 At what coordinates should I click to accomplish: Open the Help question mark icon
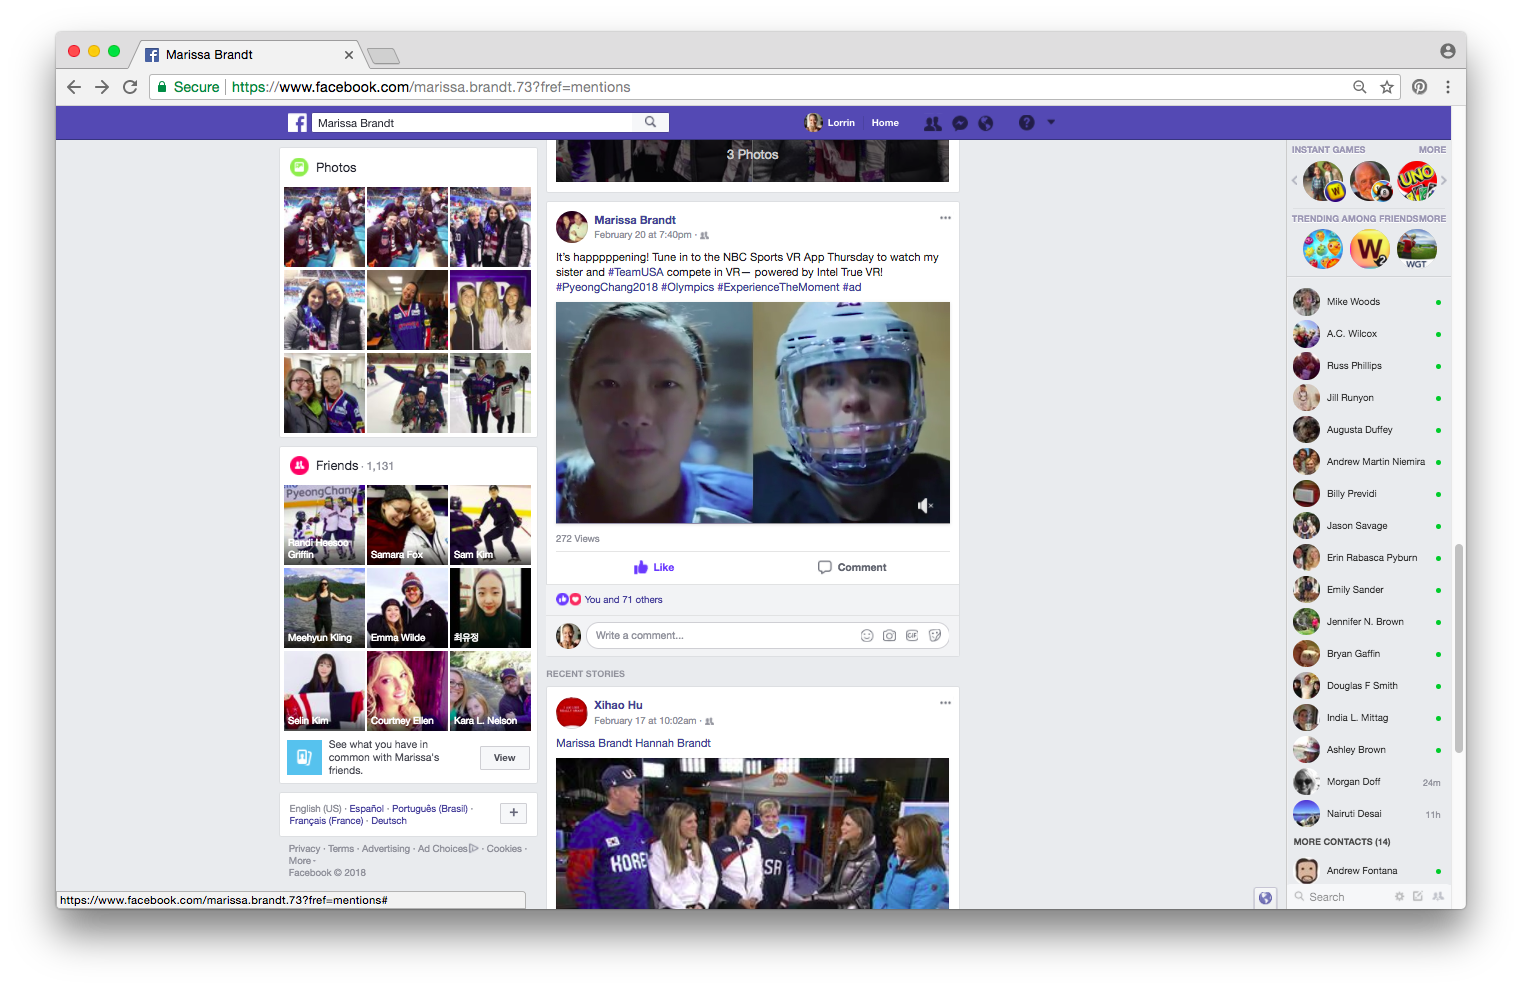point(1026,122)
